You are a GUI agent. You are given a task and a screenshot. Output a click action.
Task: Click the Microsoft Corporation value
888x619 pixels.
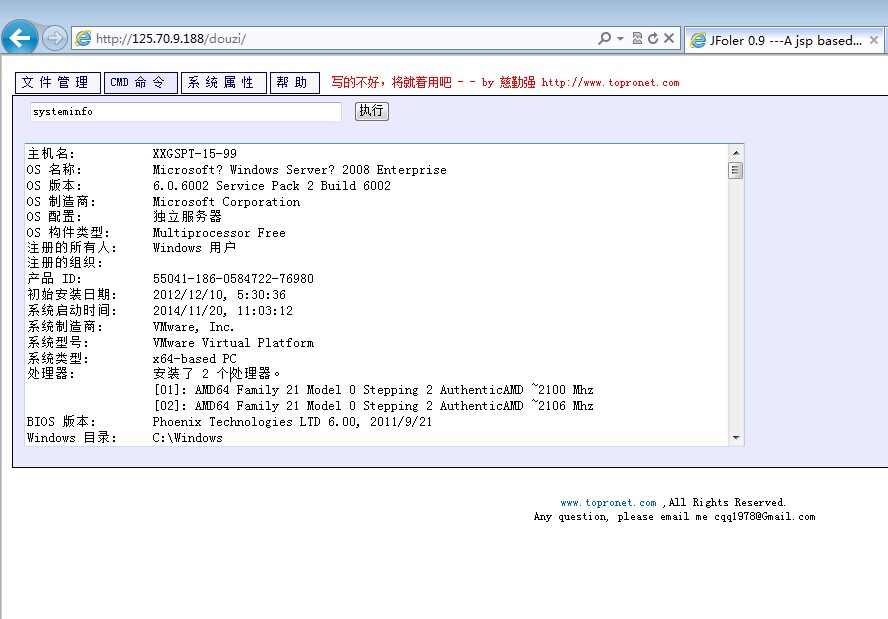pyautogui.click(x=226, y=202)
